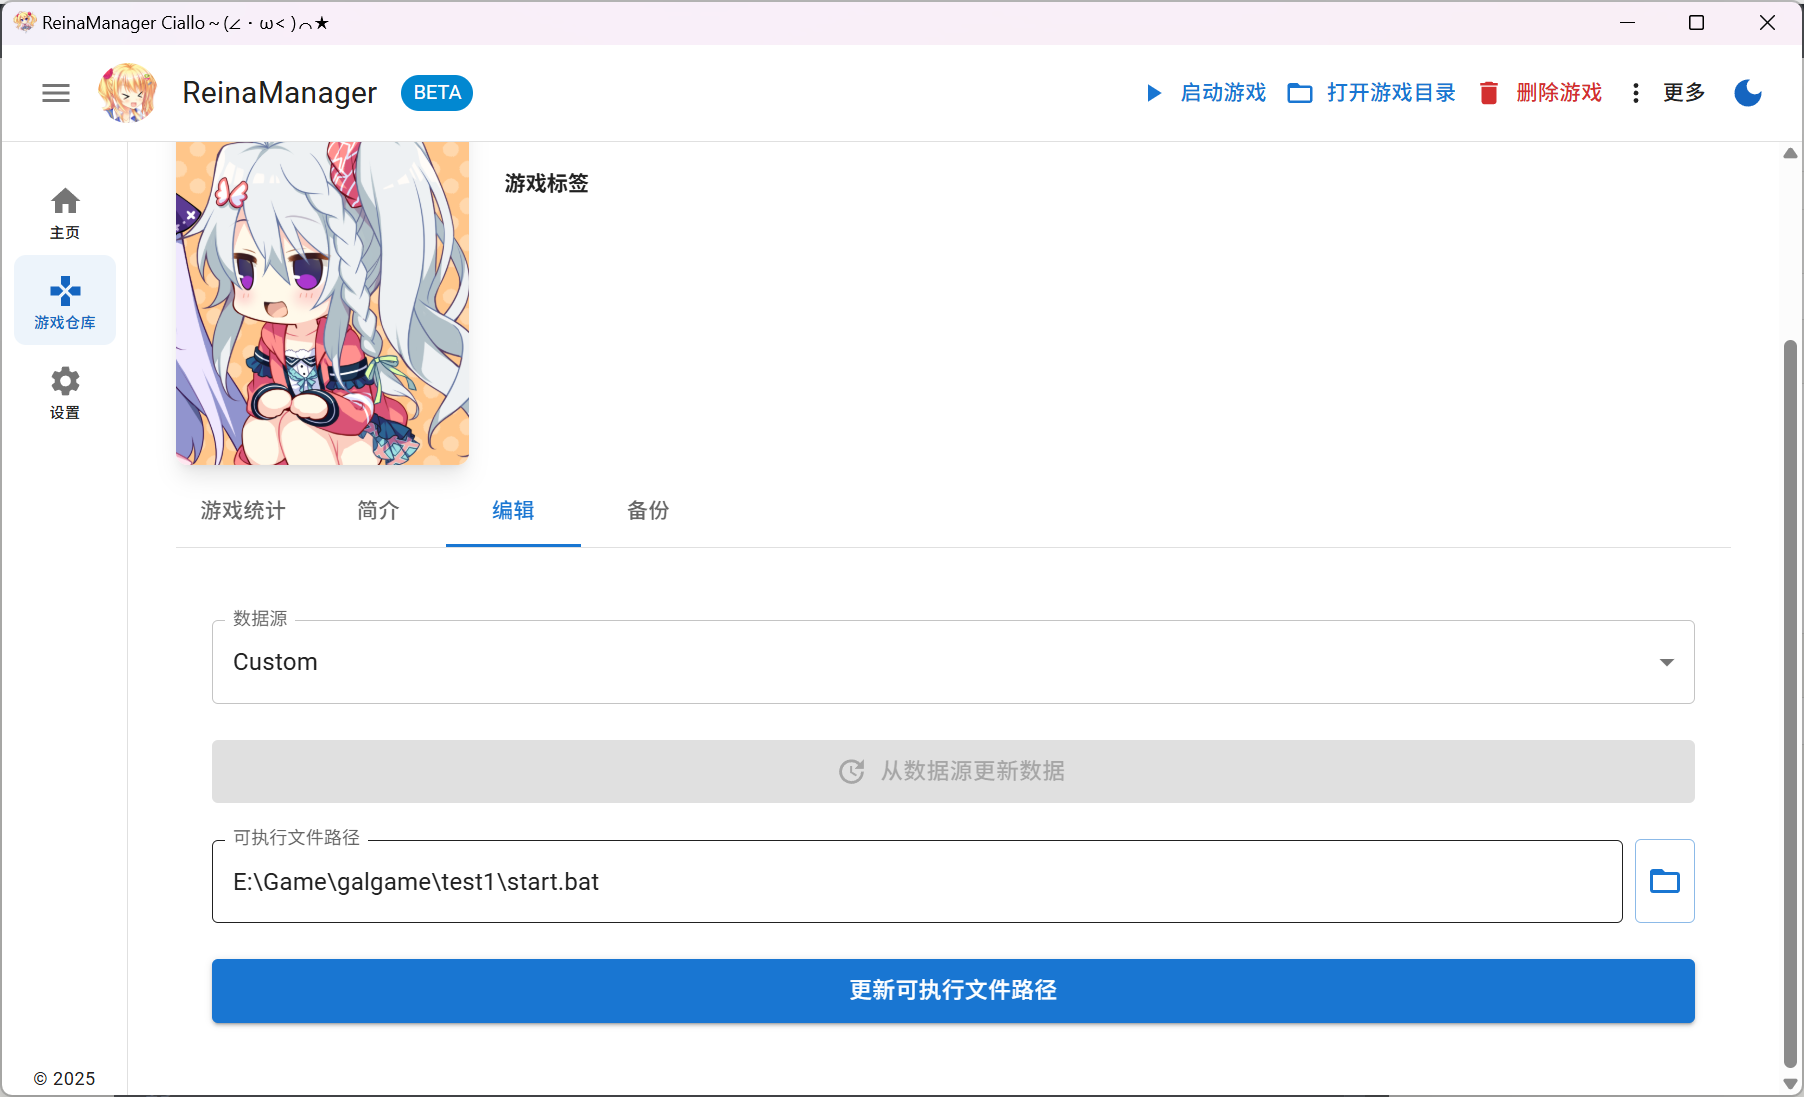Open the 备份 tab
The width and height of the screenshot is (1804, 1097).
[x=647, y=511]
